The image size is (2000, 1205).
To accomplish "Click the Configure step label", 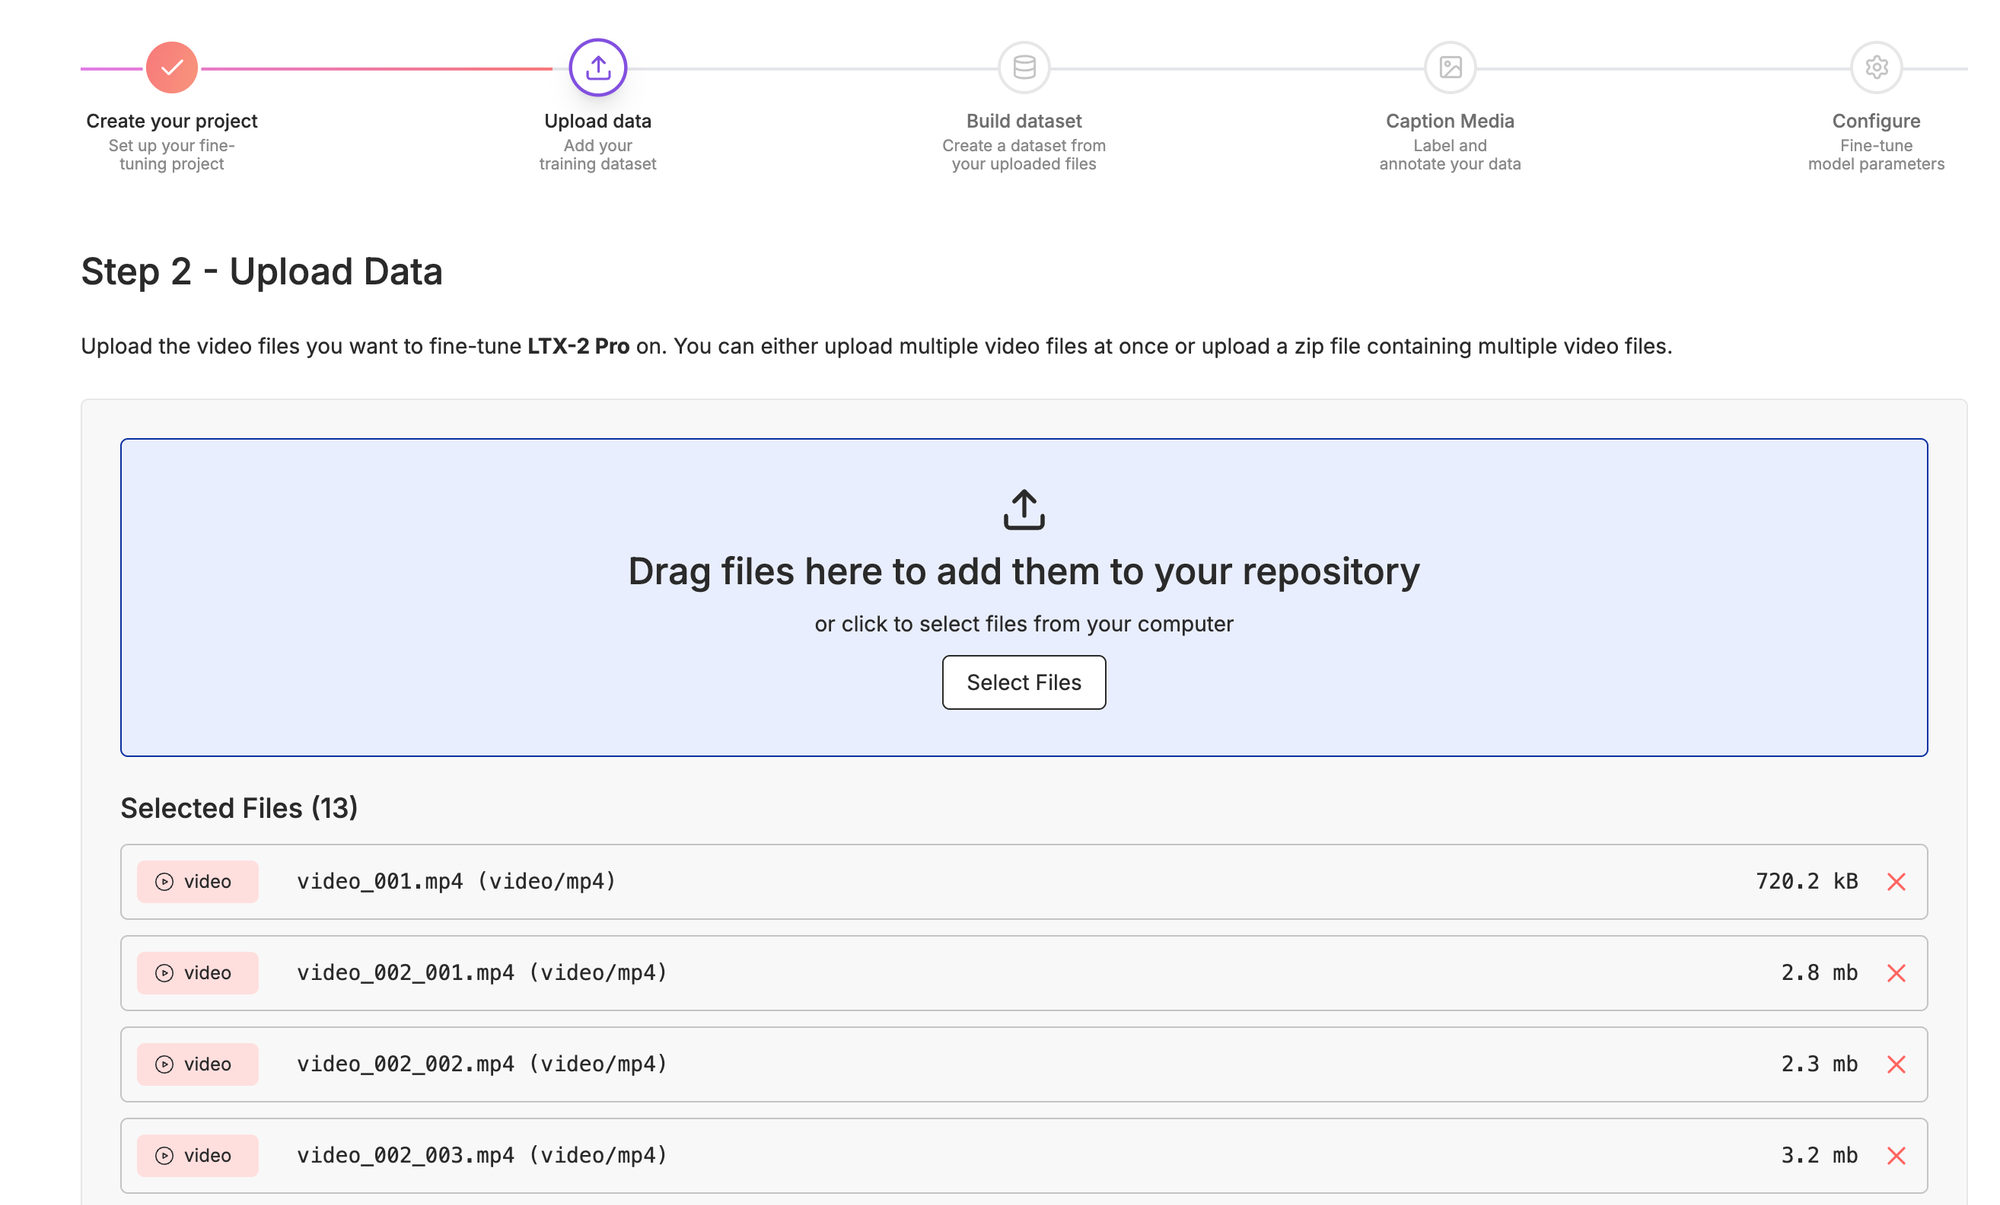I will coord(1876,121).
